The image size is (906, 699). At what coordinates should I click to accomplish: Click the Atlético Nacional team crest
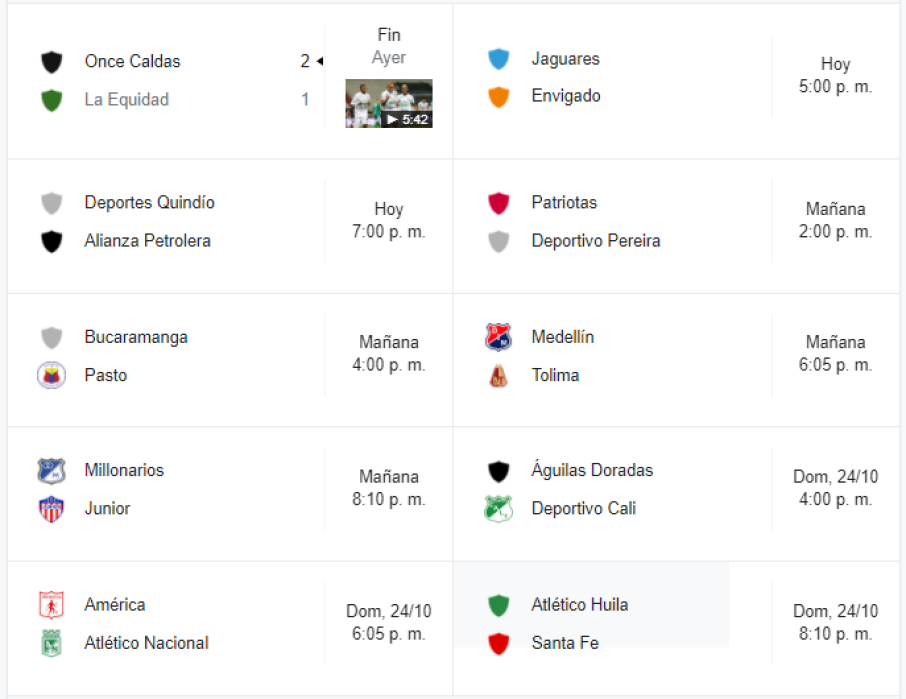tap(51, 643)
